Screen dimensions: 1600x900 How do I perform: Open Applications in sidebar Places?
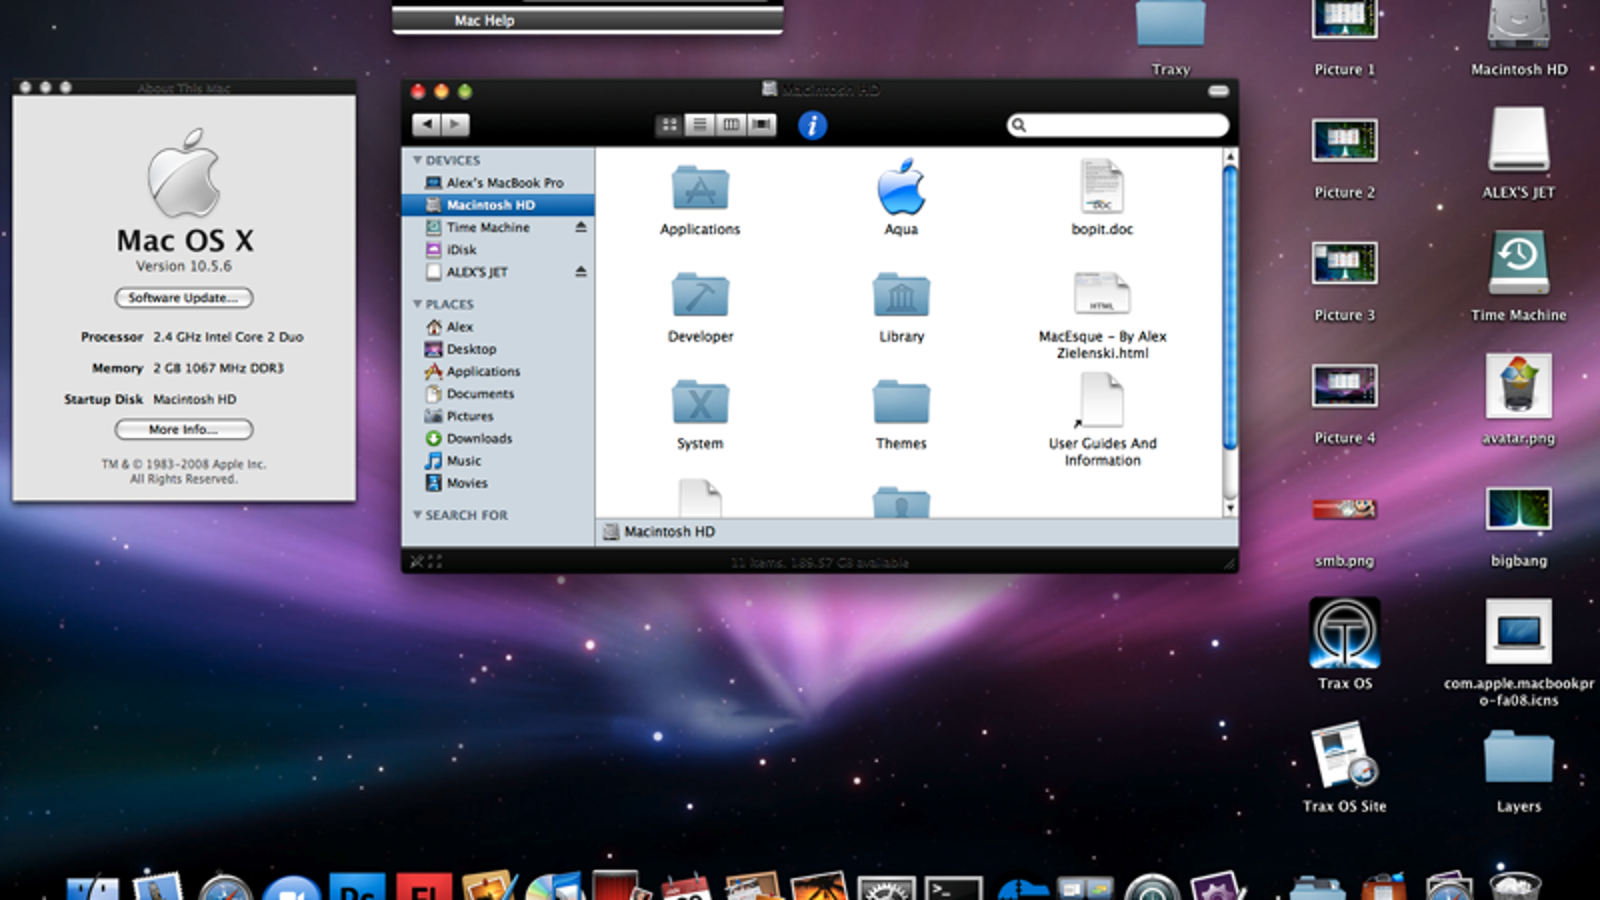point(498,371)
